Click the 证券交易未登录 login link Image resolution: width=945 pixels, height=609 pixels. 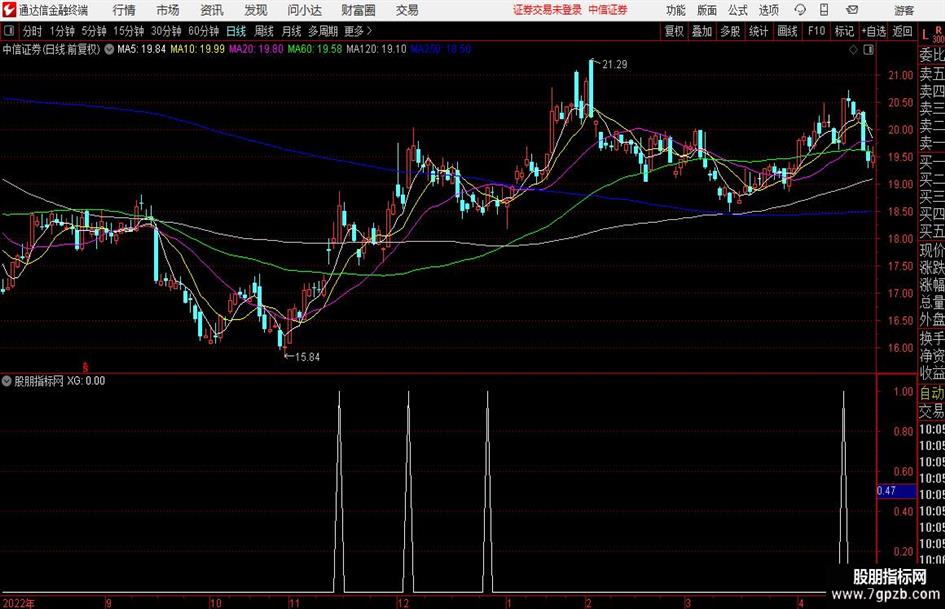click(547, 10)
